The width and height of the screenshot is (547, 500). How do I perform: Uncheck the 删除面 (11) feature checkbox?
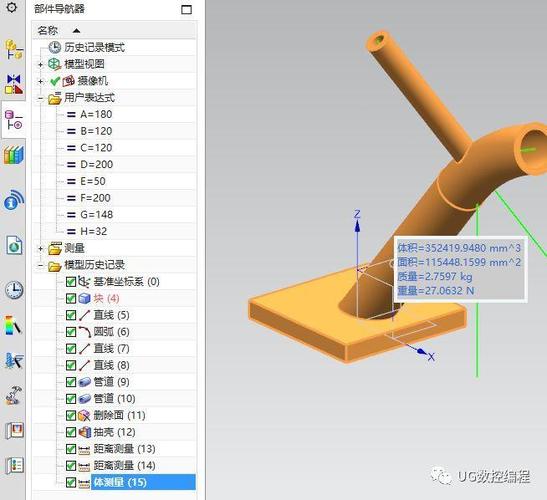(71, 416)
